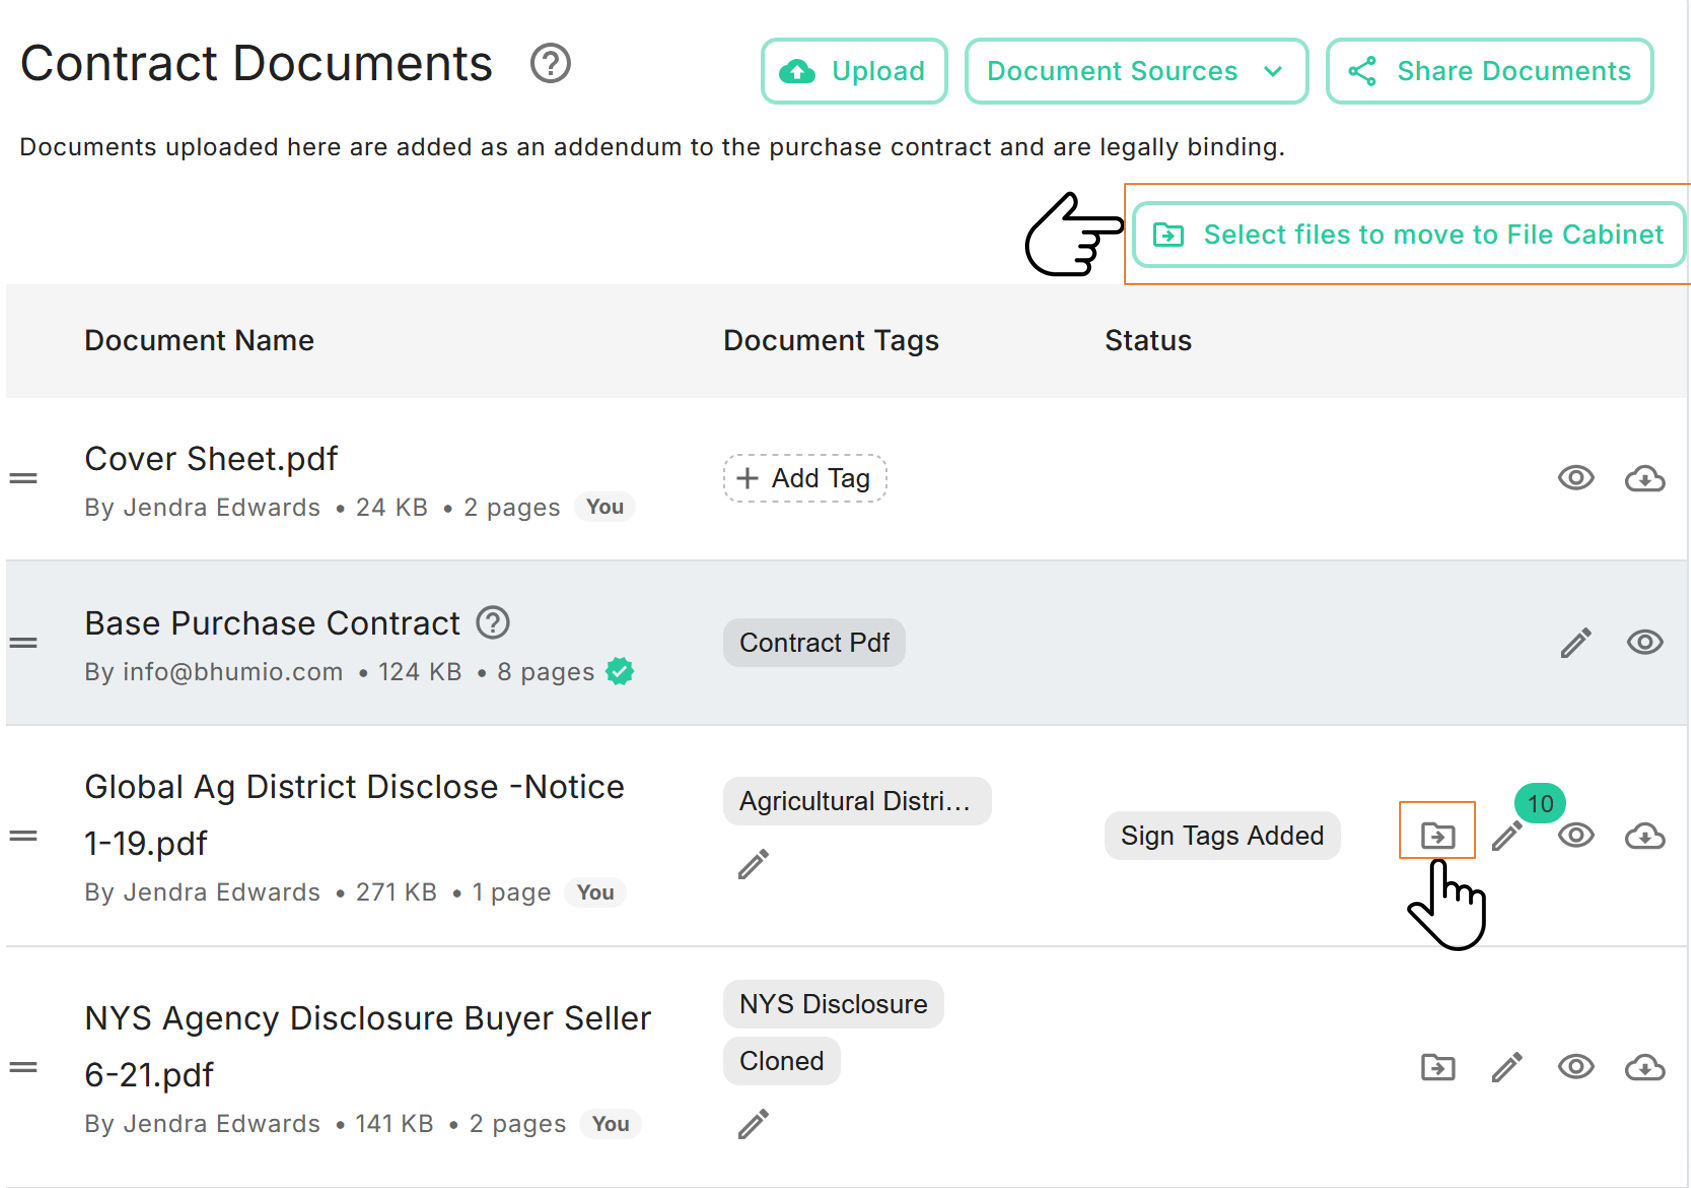Image resolution: width=1691 pixels, height=1188 pixels.
Task: Click the Agricultural Distri... tag
Action: click(x=857, y=801)
